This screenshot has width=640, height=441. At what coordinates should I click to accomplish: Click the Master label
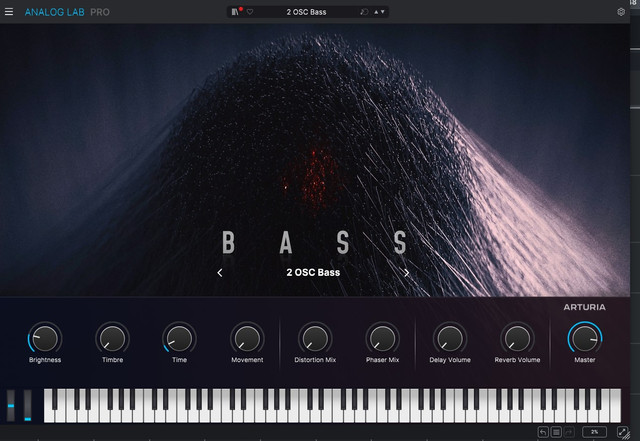click(584, 360)
